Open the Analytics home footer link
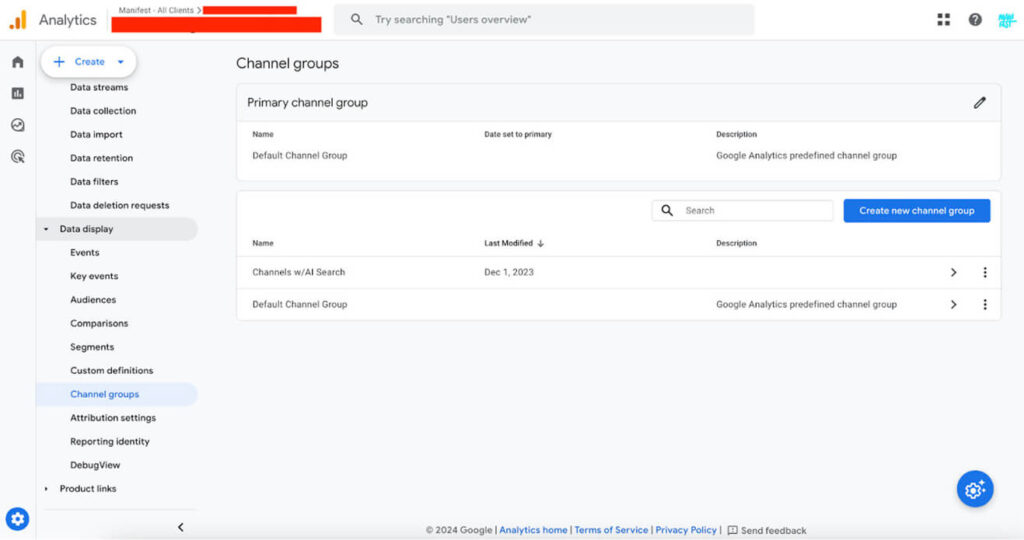The image size is (1024, 540). click(533, 530)
